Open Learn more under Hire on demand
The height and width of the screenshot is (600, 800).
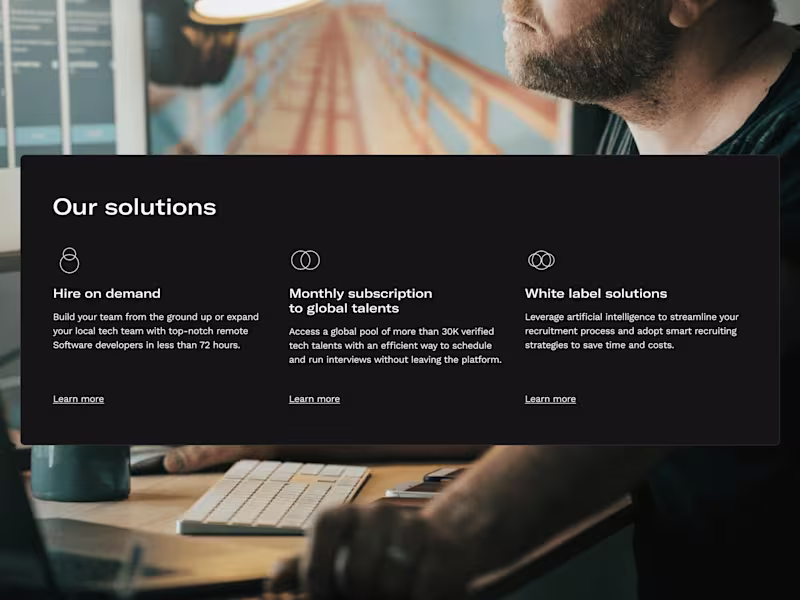pos(79,399)
